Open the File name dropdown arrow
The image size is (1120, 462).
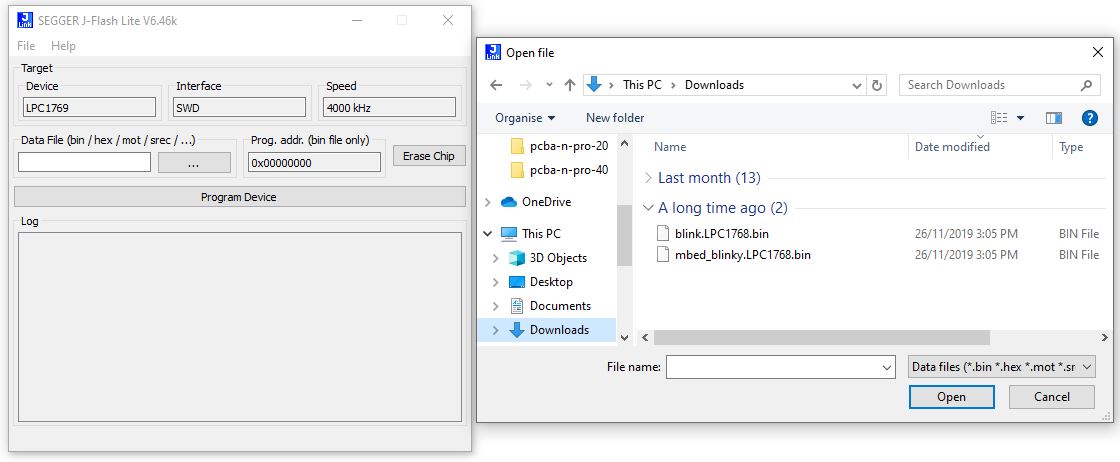tap(887, 367)
